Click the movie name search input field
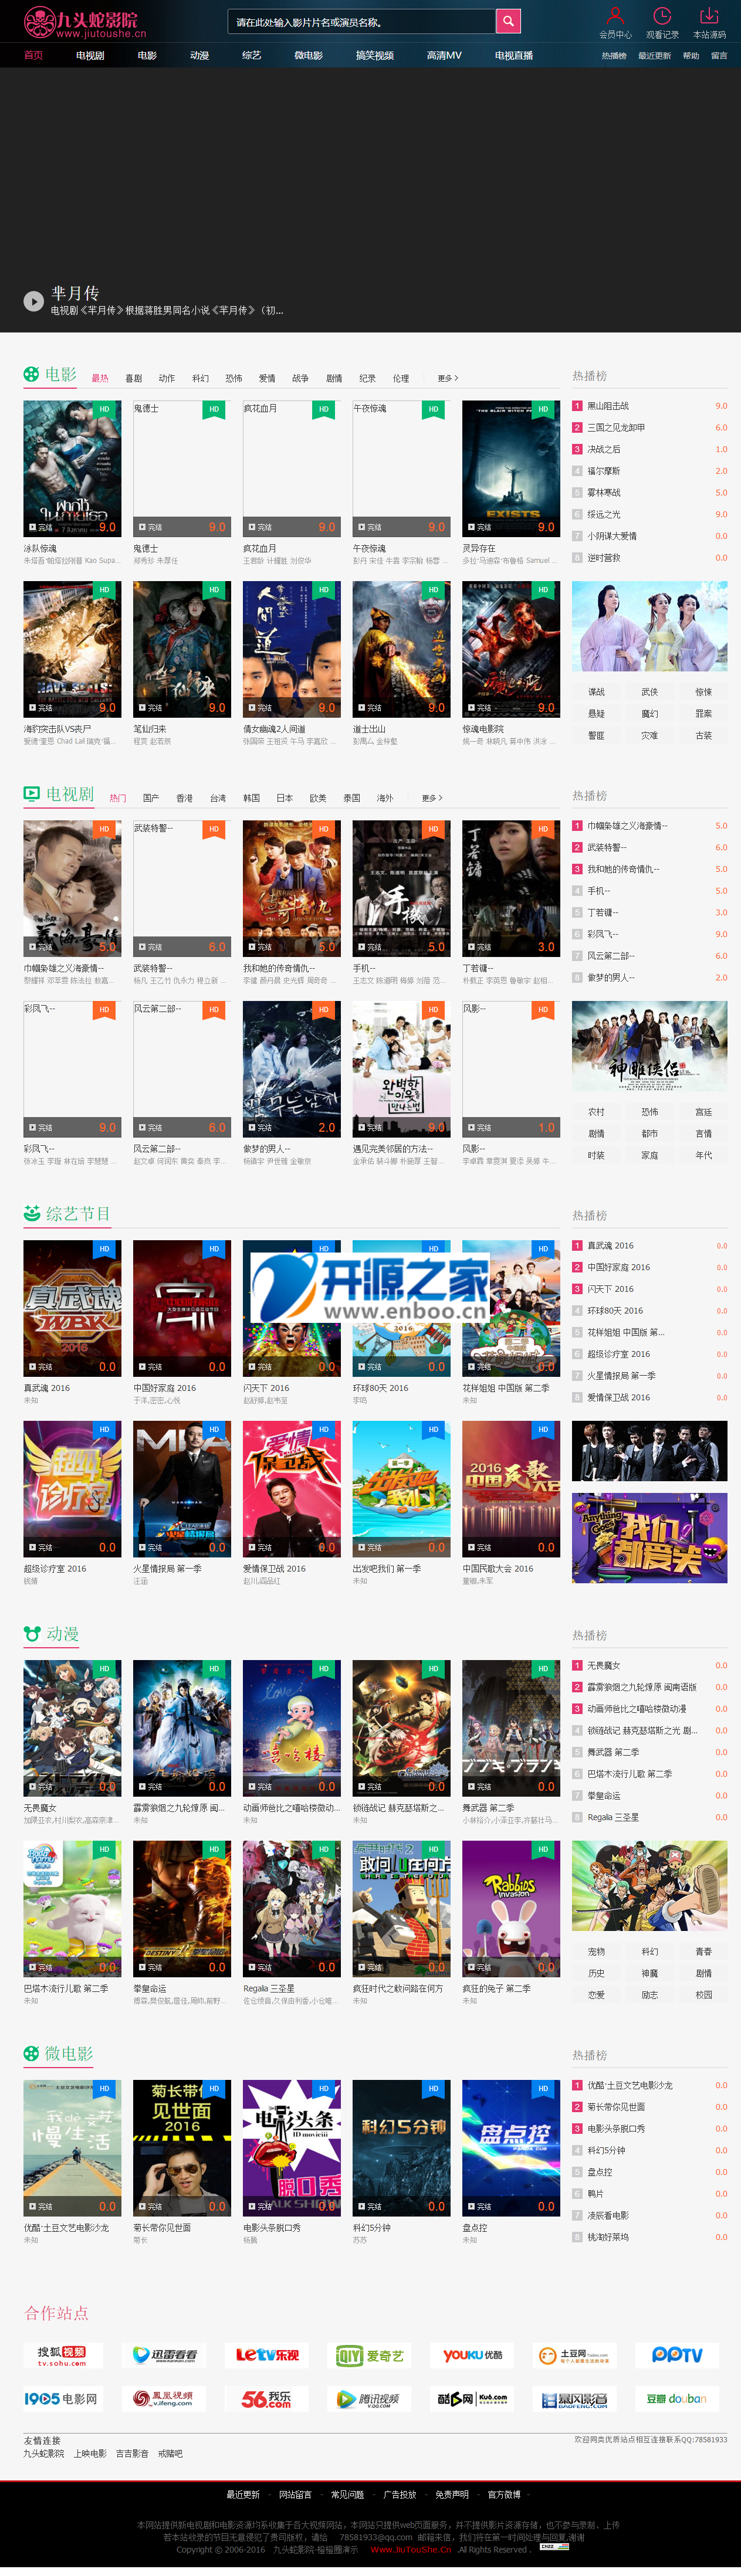 361,21
